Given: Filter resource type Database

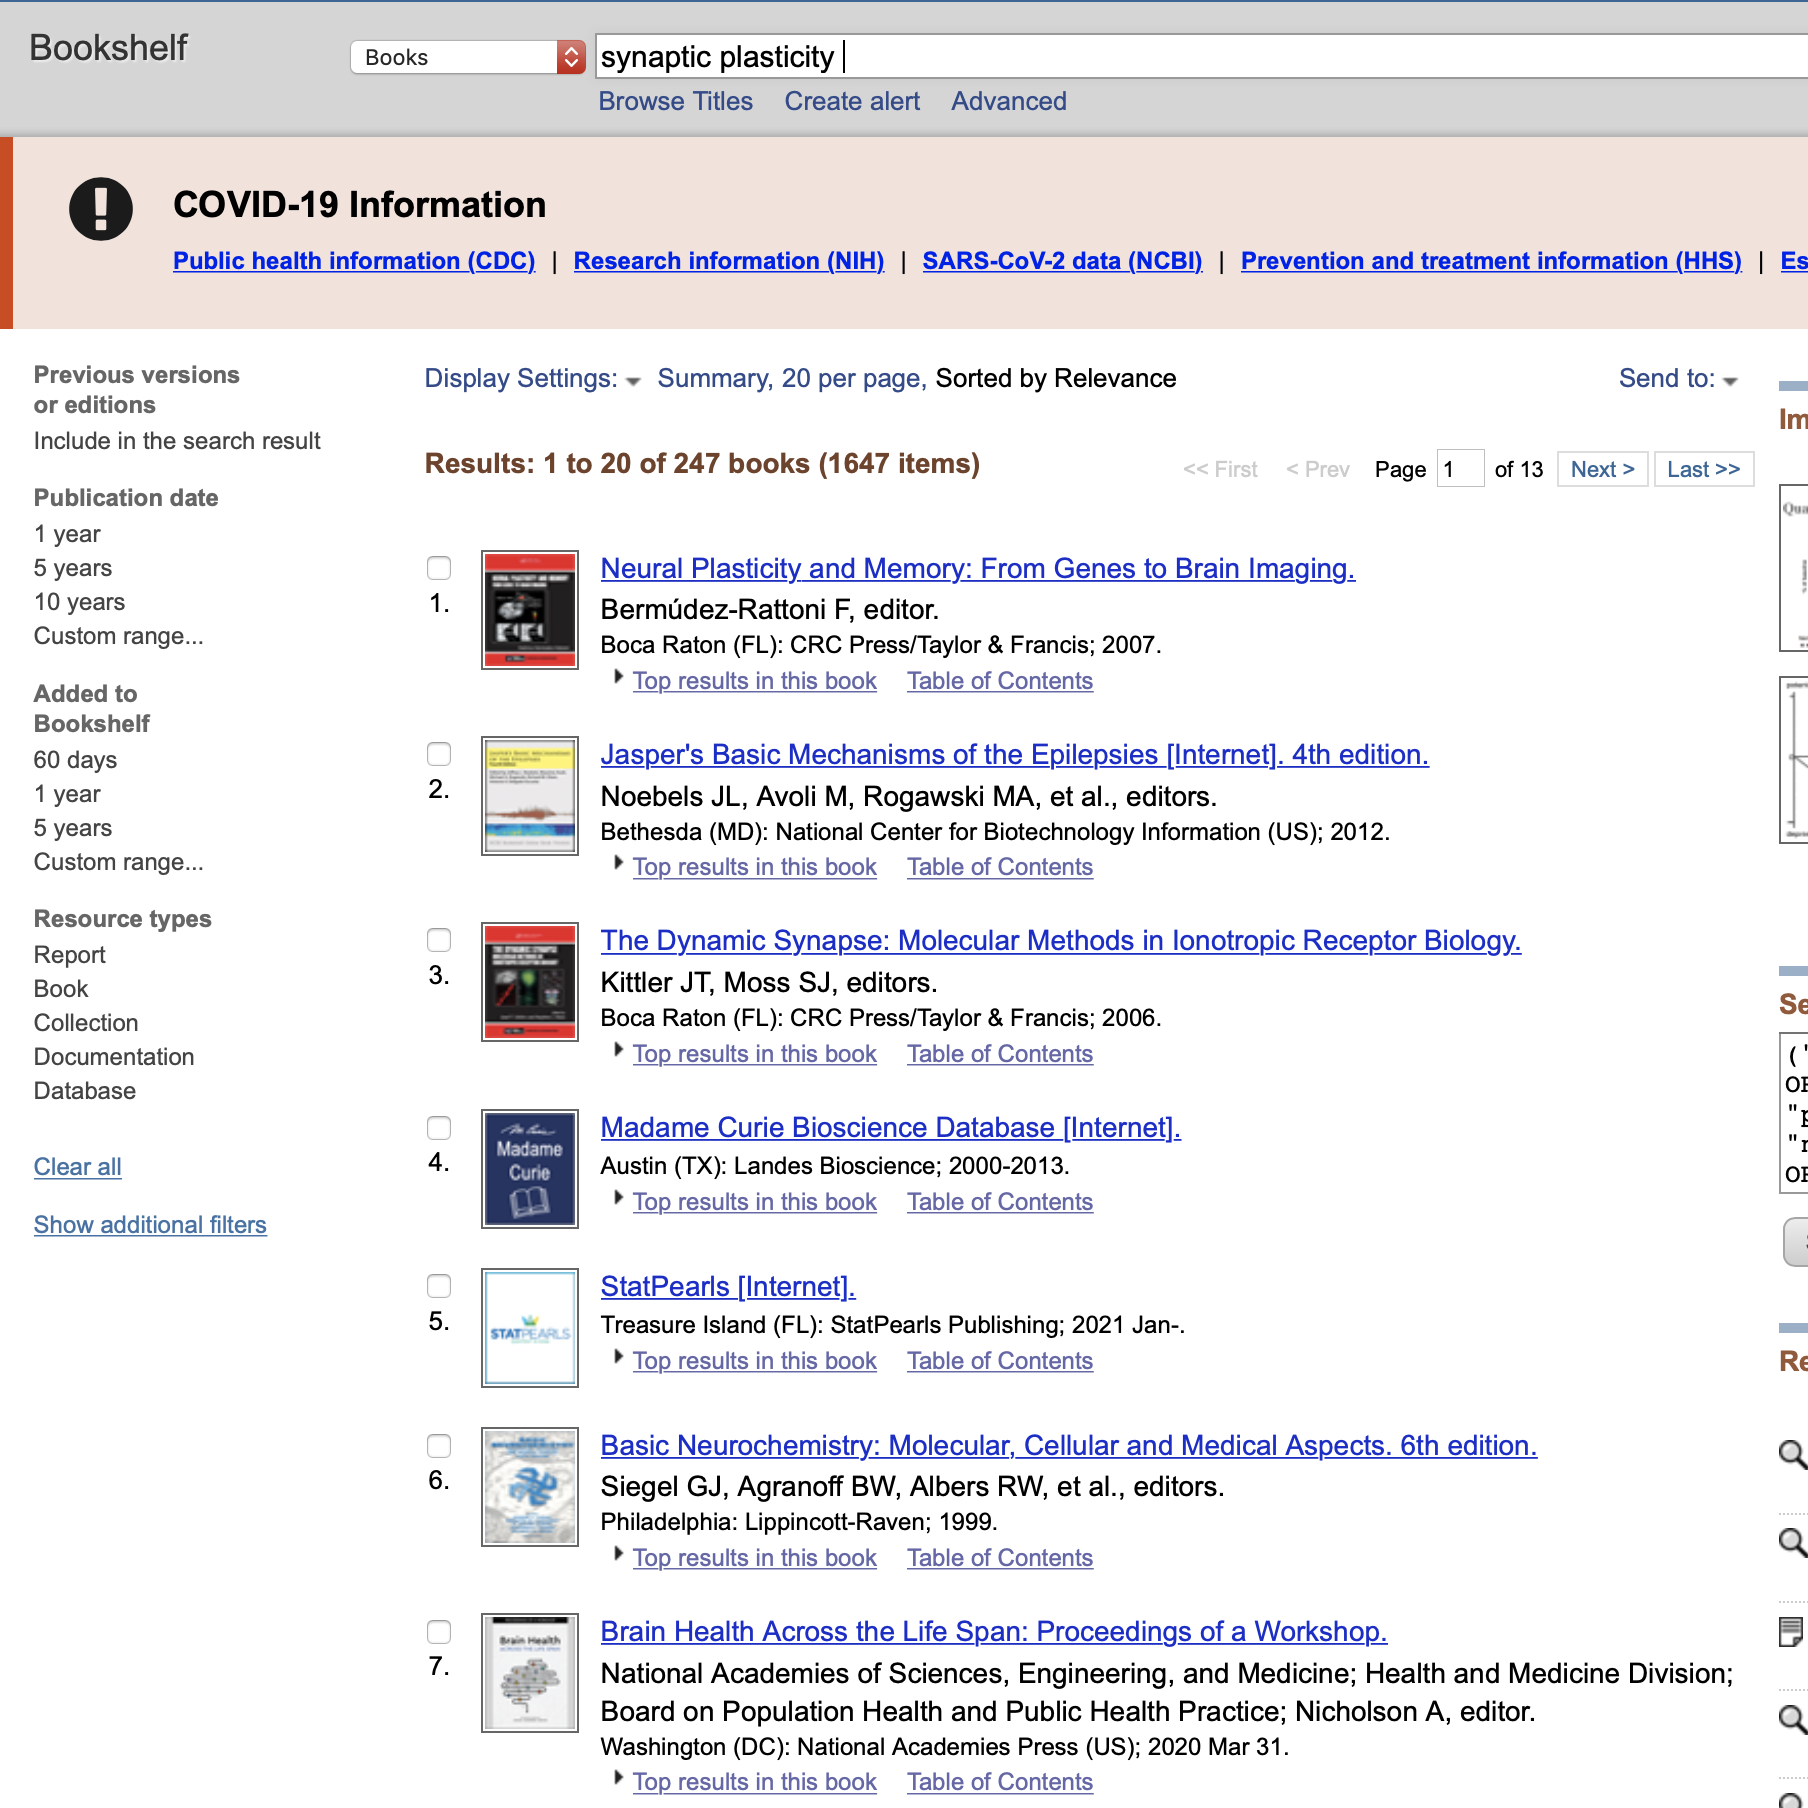Looking at the screenshot, I should click(x=84, y=1091).
